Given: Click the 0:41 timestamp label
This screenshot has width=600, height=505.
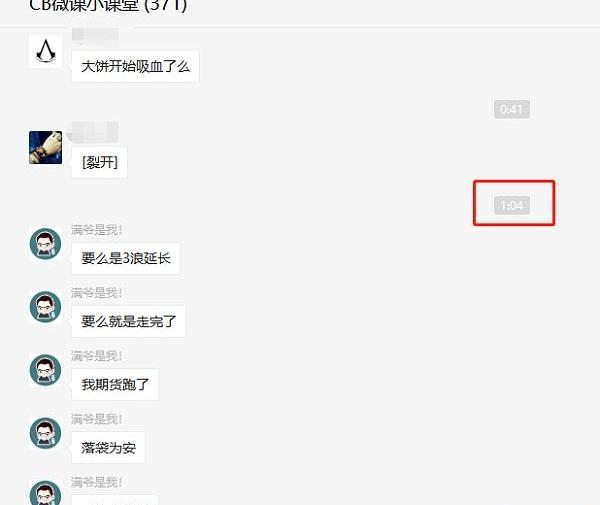Looking at the screenshot, I should [x=512, y=109].
